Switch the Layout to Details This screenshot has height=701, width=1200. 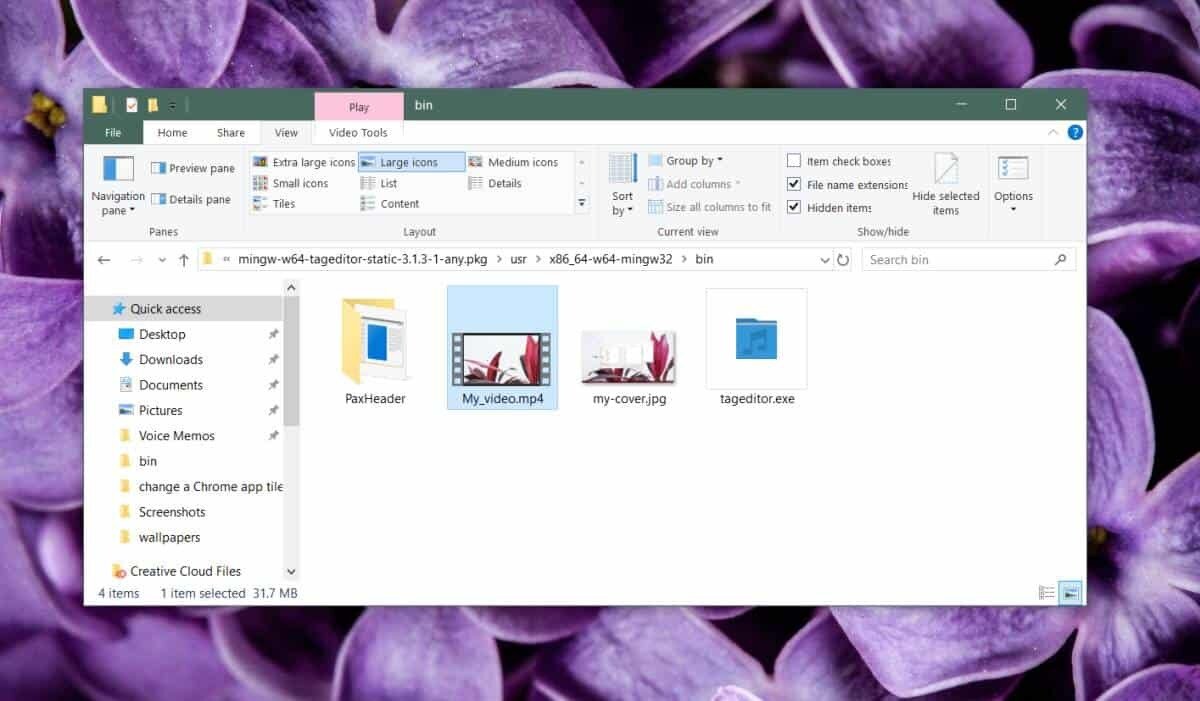pyautogui.click(x=503, y=182)
